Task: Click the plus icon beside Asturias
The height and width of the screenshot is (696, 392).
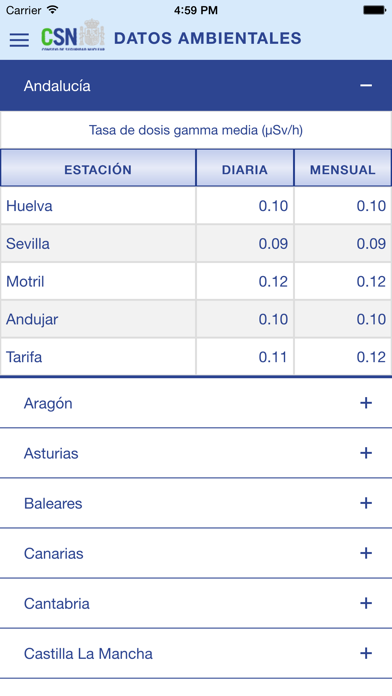Action: click(366, 453)
